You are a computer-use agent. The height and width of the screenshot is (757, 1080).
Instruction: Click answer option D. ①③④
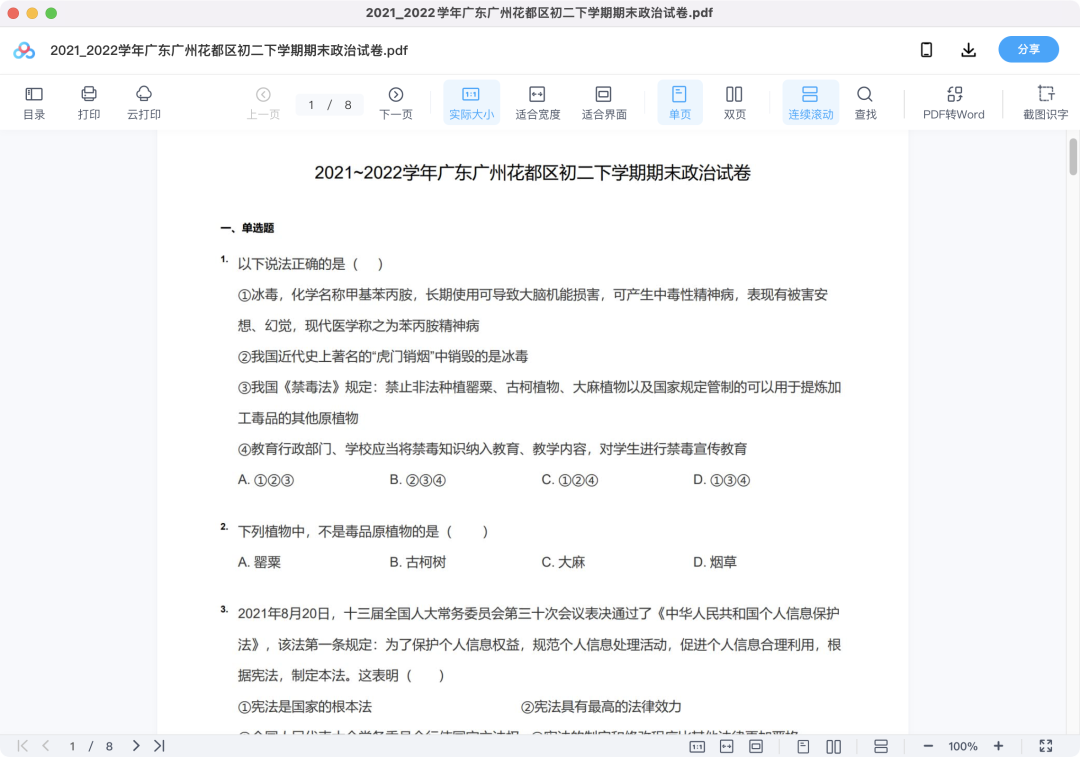coord(721,479)
